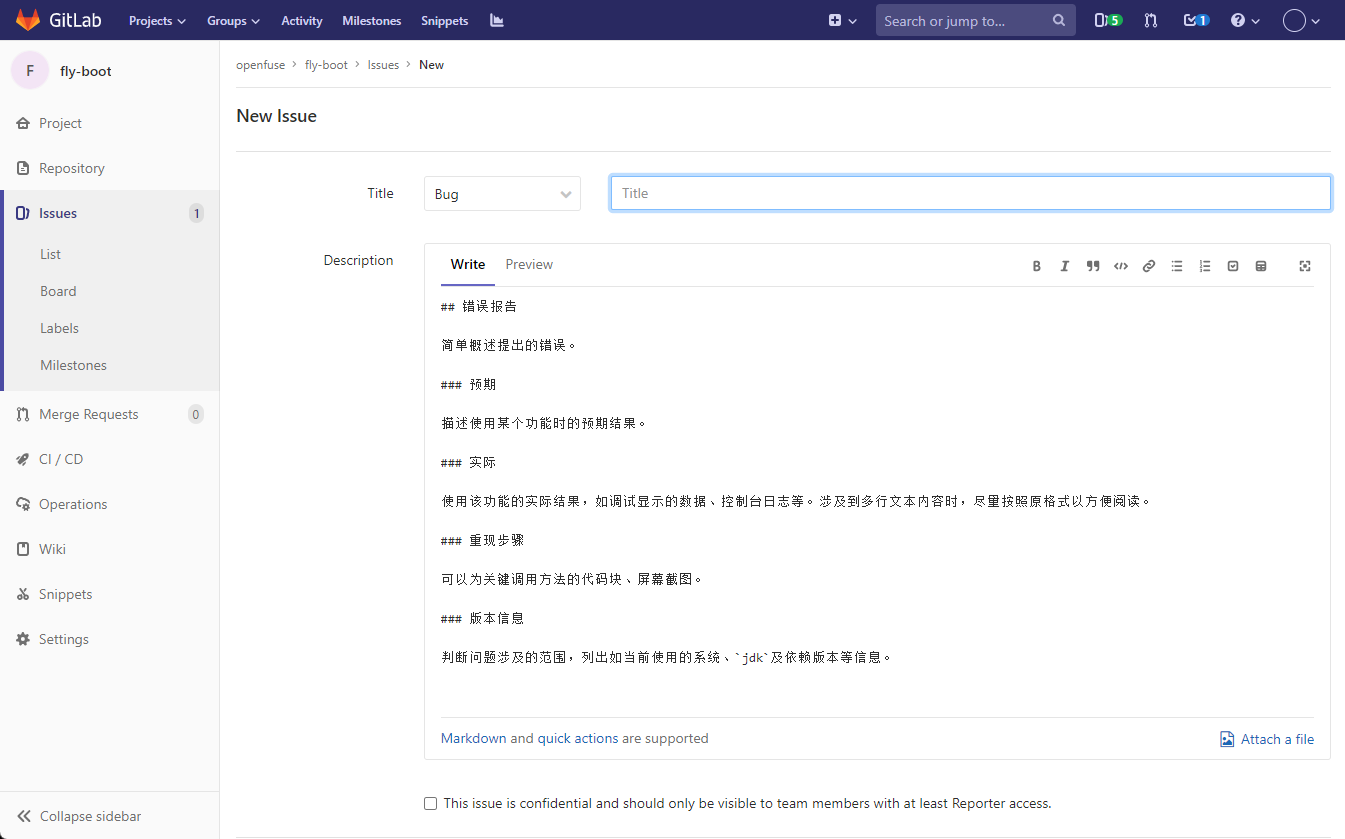
Task: Insert code formatting
Action: tap(1121, 266)
